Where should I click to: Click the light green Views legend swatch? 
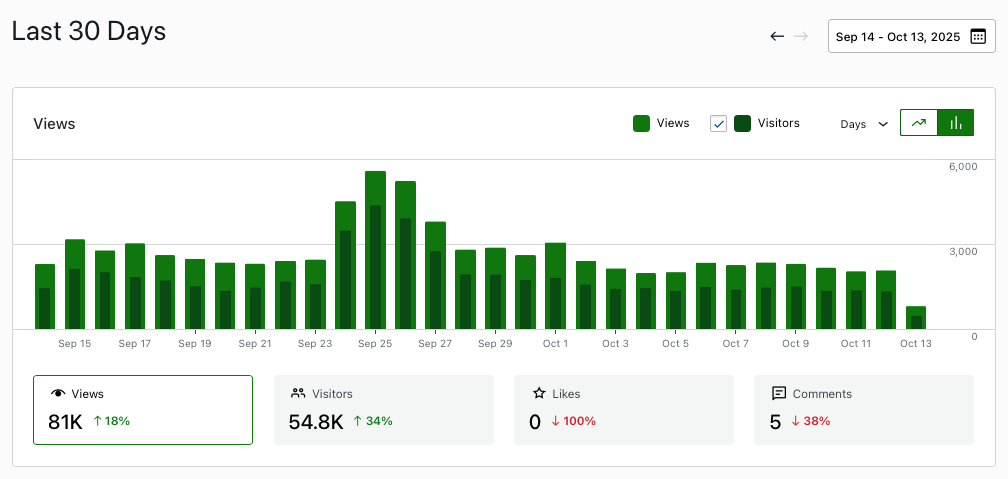[642, 123]
